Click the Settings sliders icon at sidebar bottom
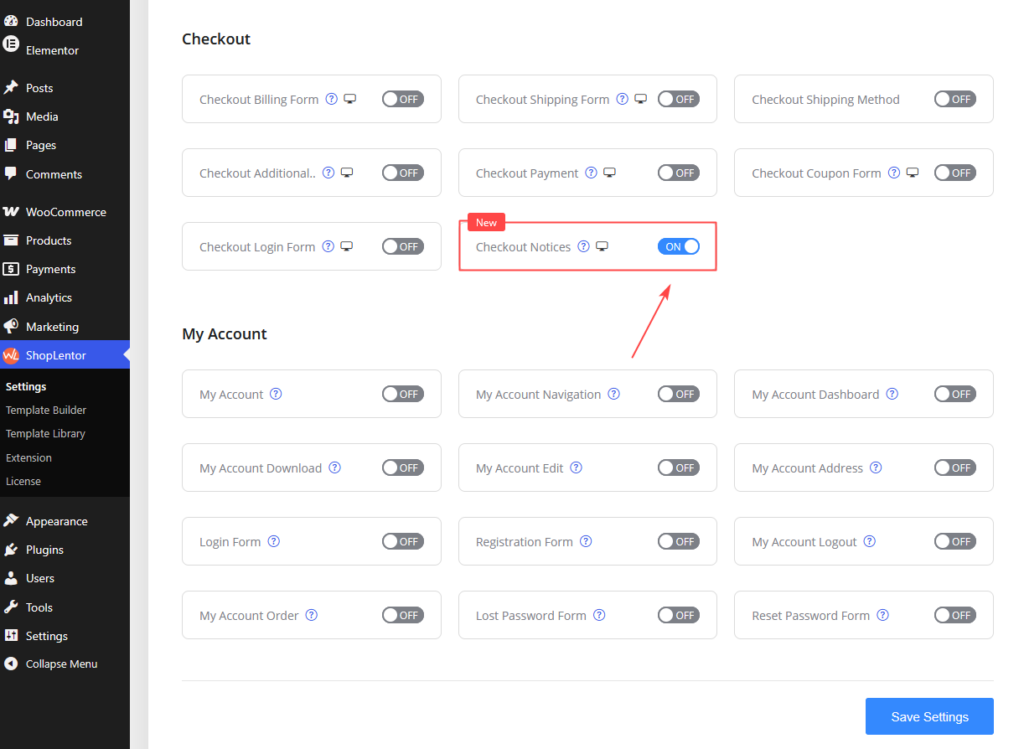This screenshot has height=749, width=1024. click(x=11, y=635)
